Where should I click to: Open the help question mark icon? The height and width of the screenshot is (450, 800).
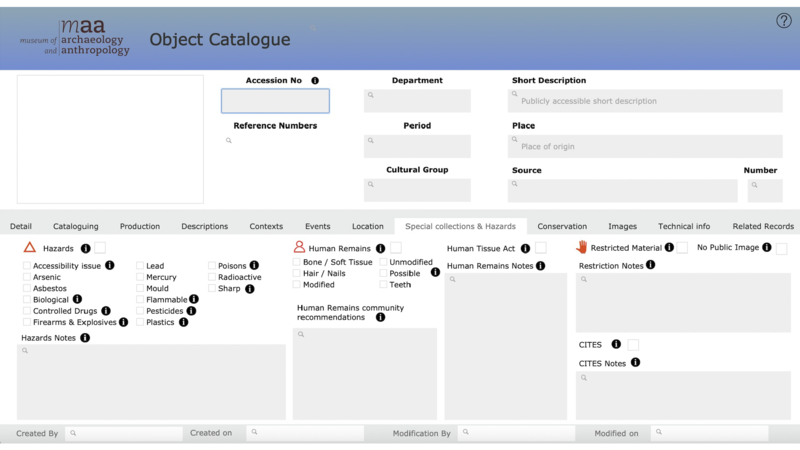pos(784,20)
